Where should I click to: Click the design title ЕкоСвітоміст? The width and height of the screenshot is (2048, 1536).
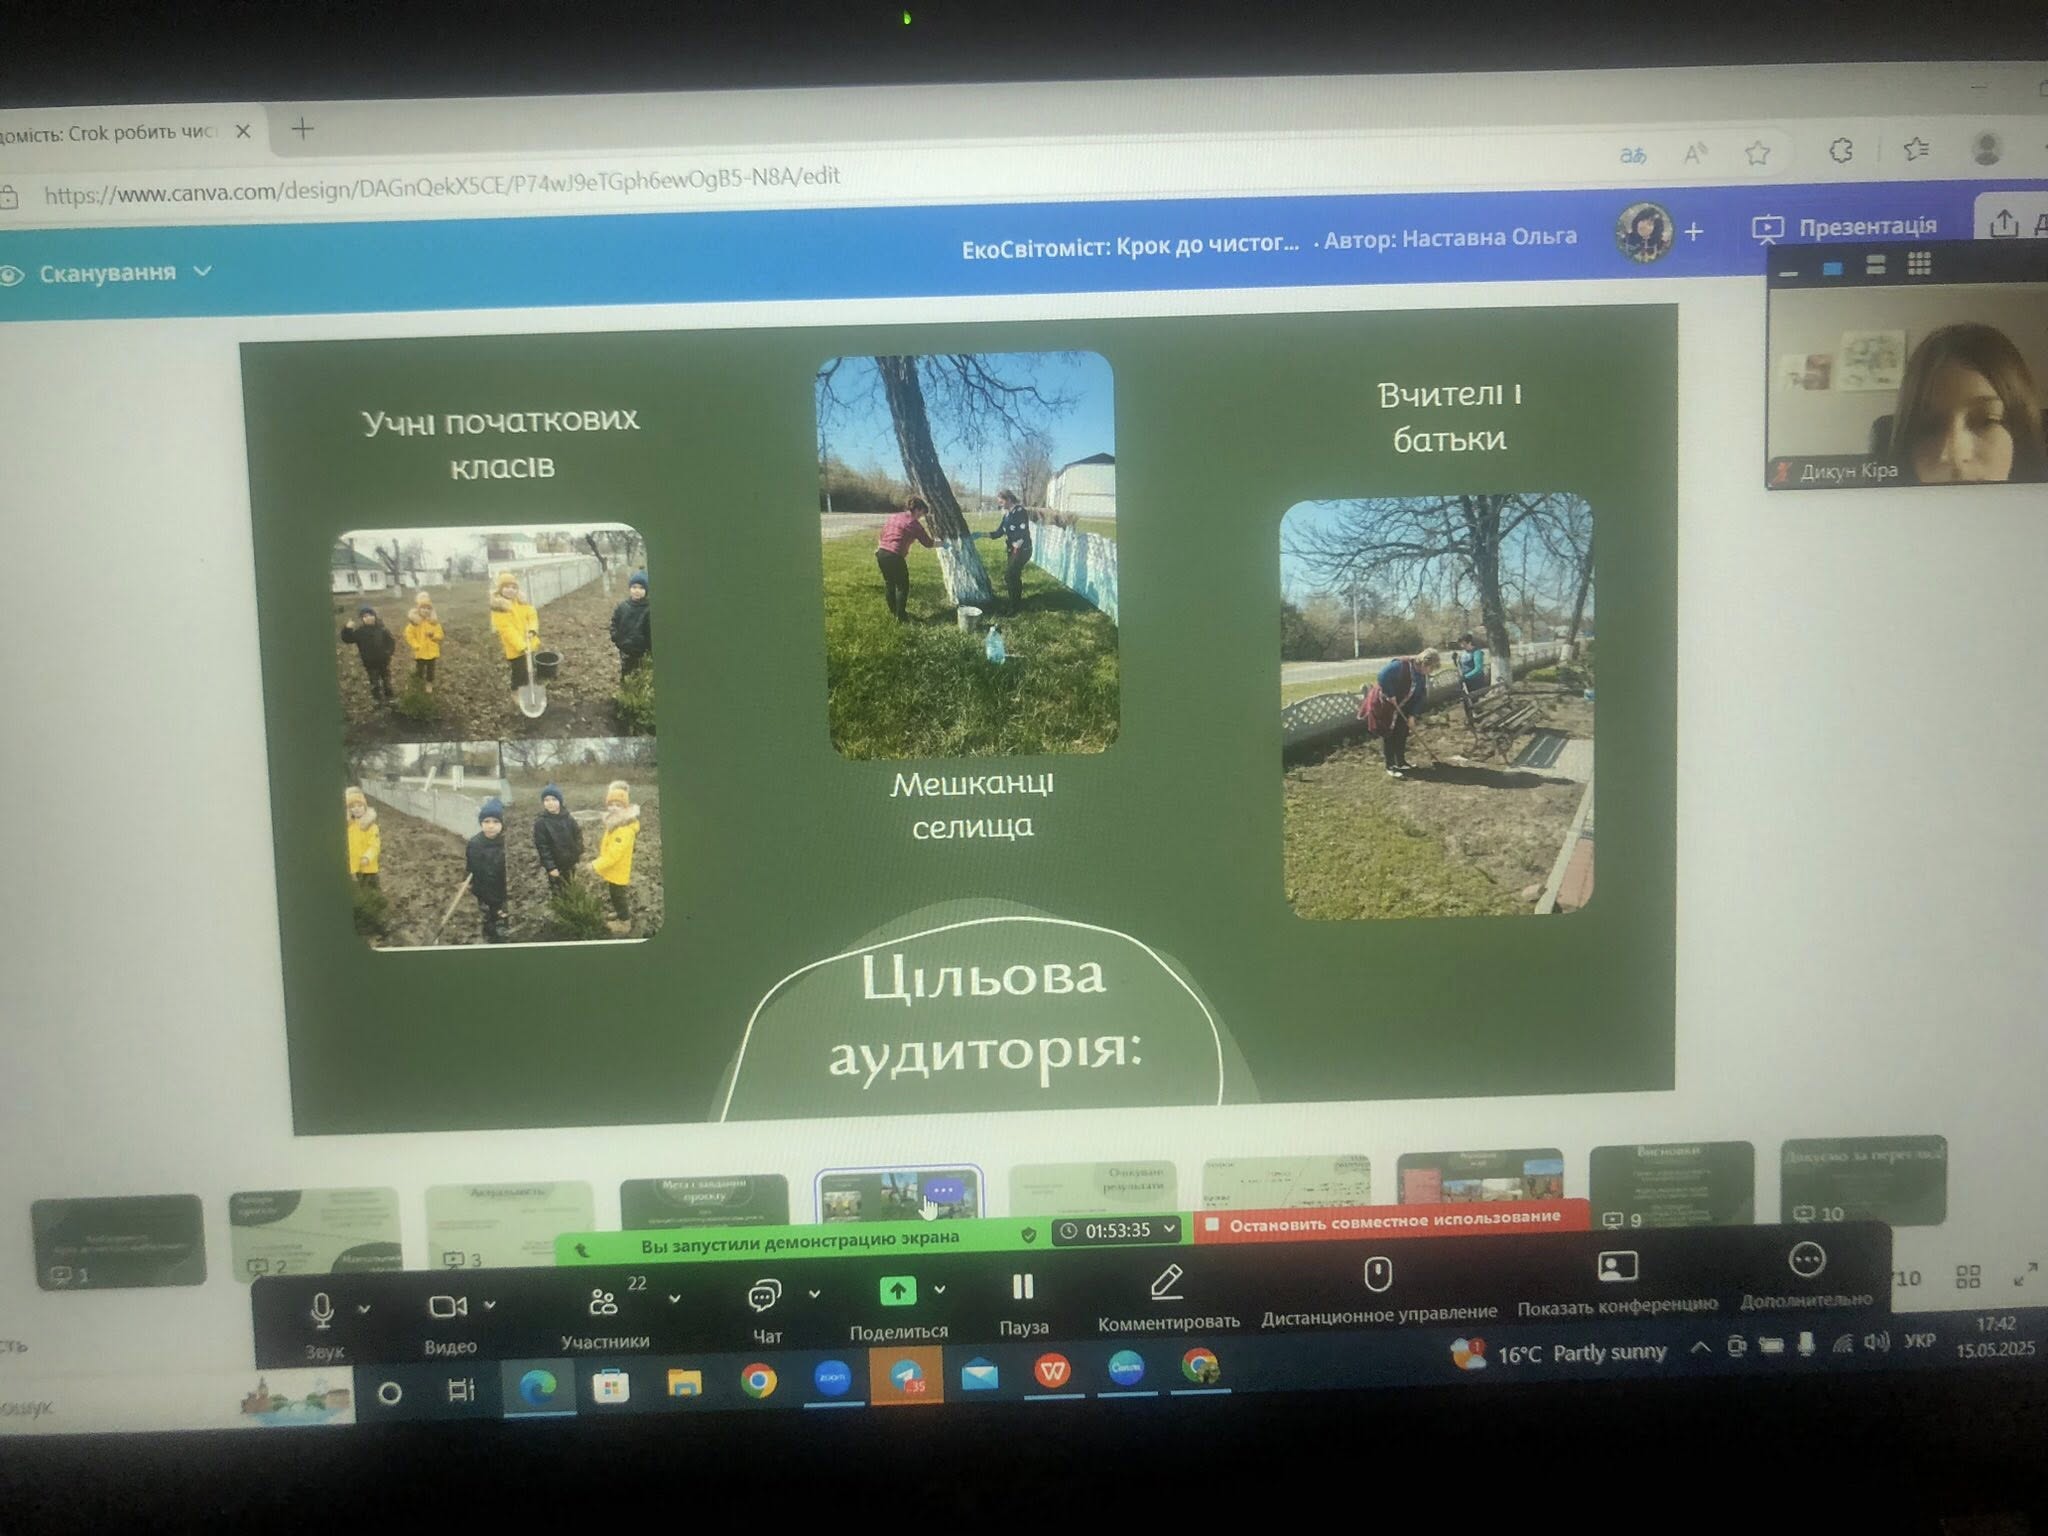click(1130, 246)
